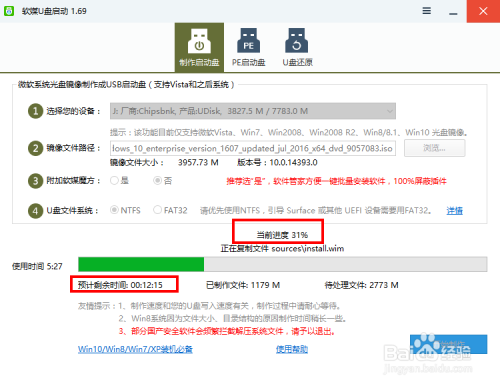The width and height of the screenshot is (500, 386).
Task: Click red tip 3 about 国产安全软件
Action: point(227,331)
